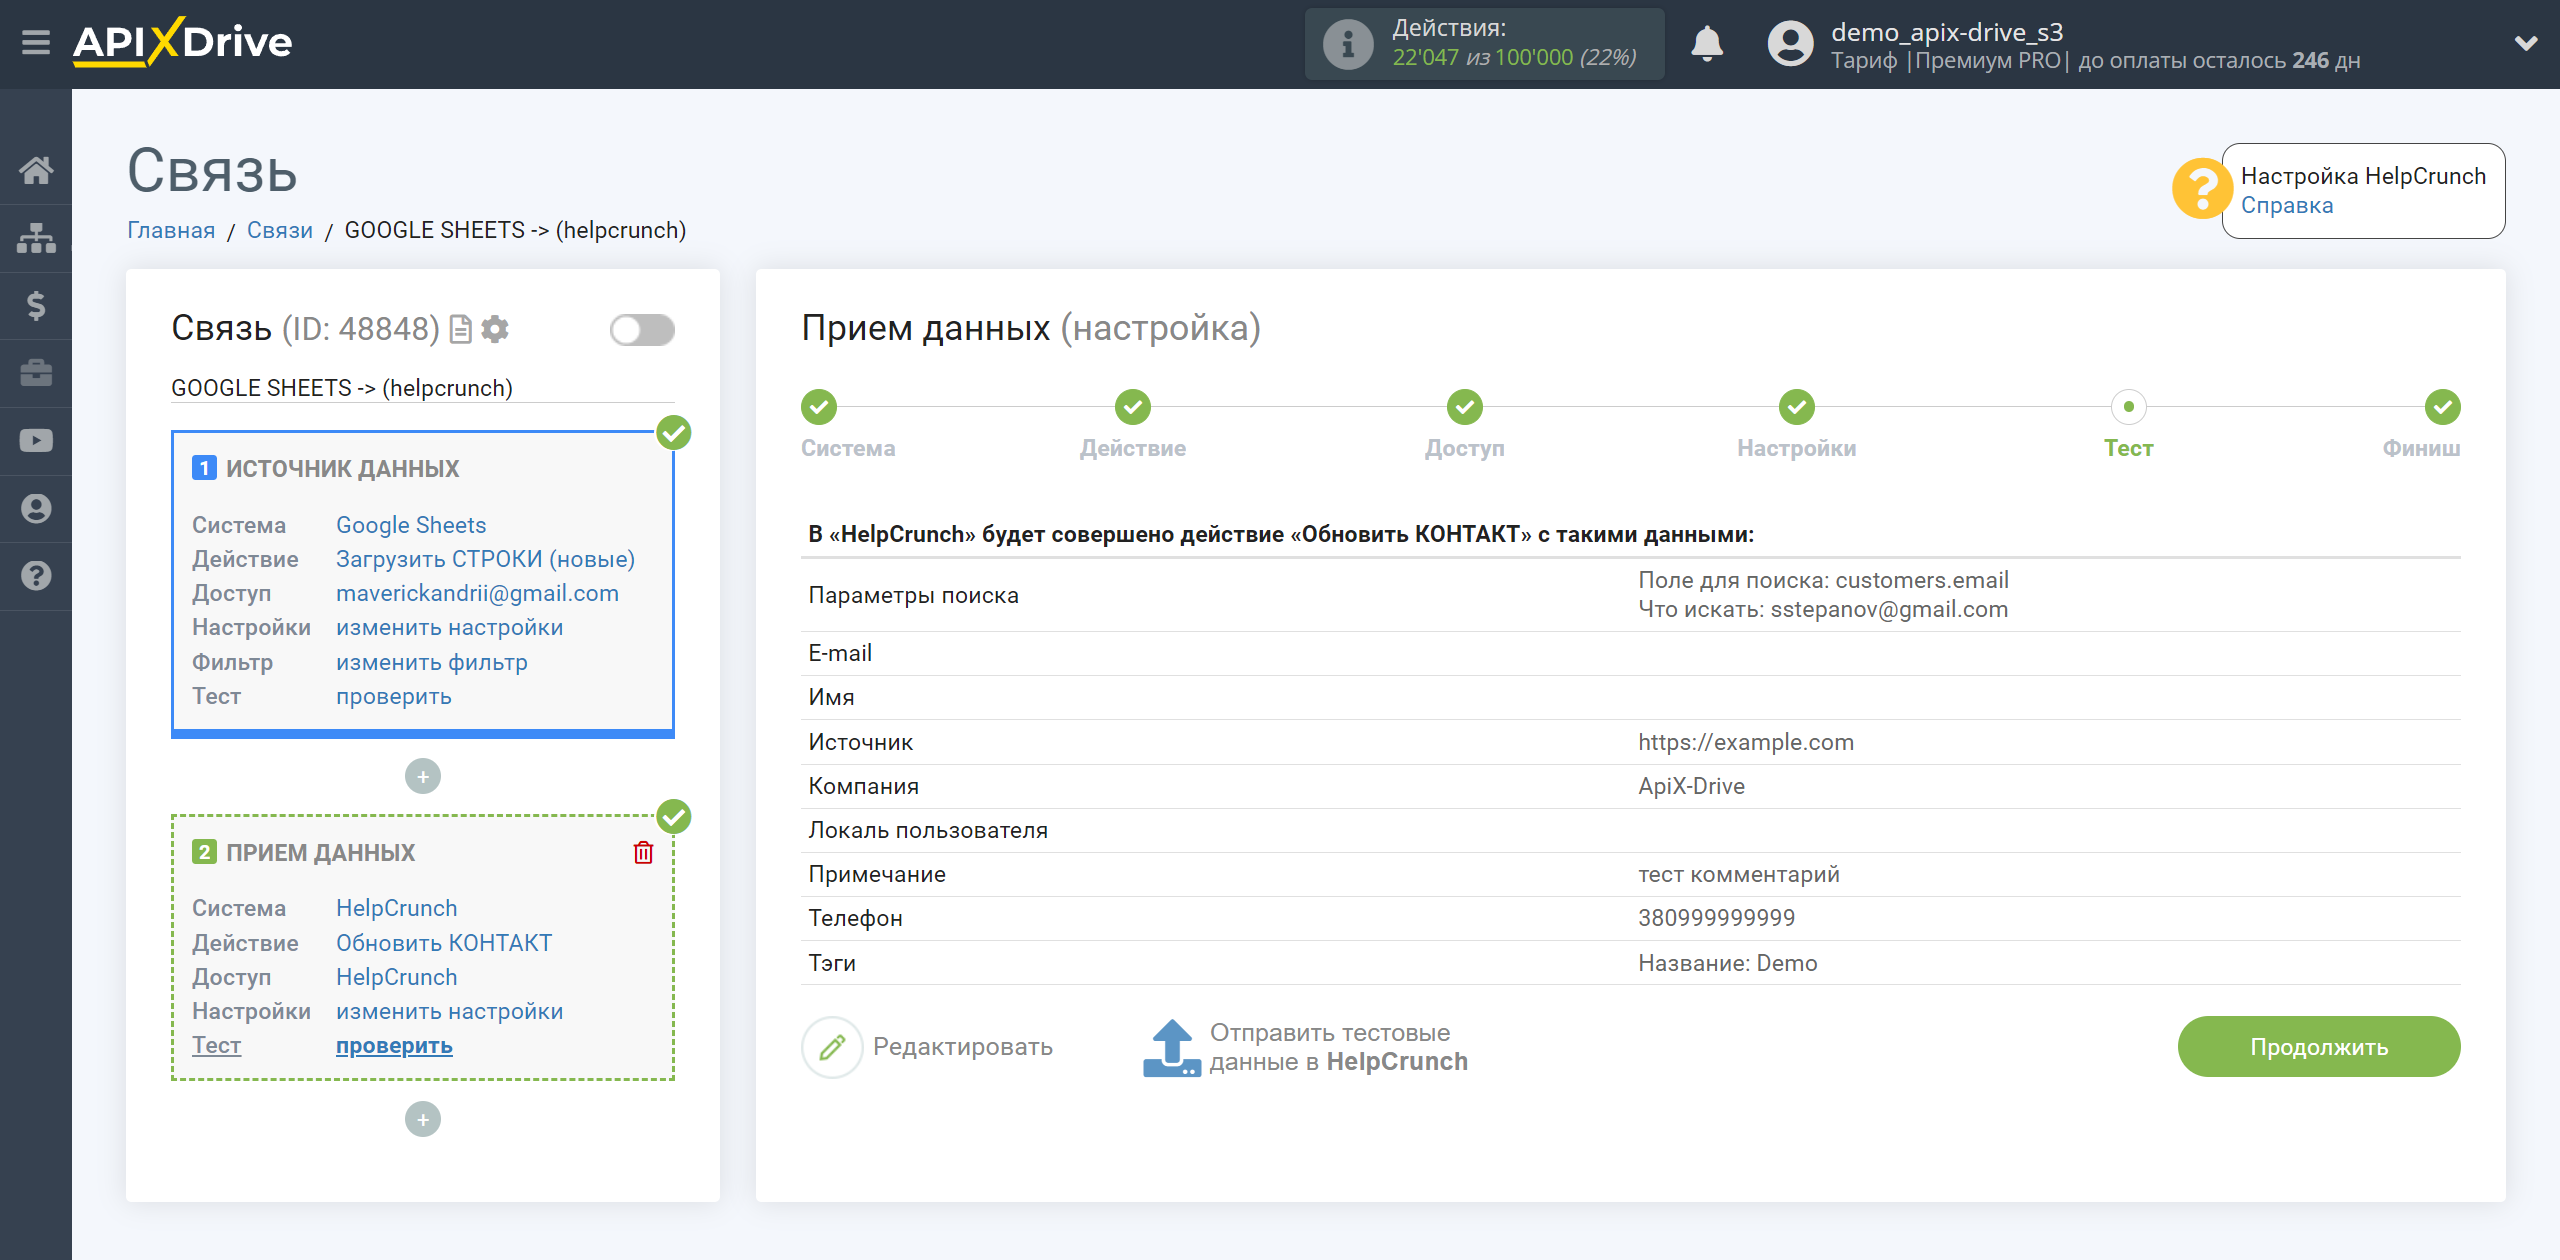Open briefcase sidebar icon
The height and width of the screenshot is (1260, 2560).
[x=36, y=373]
